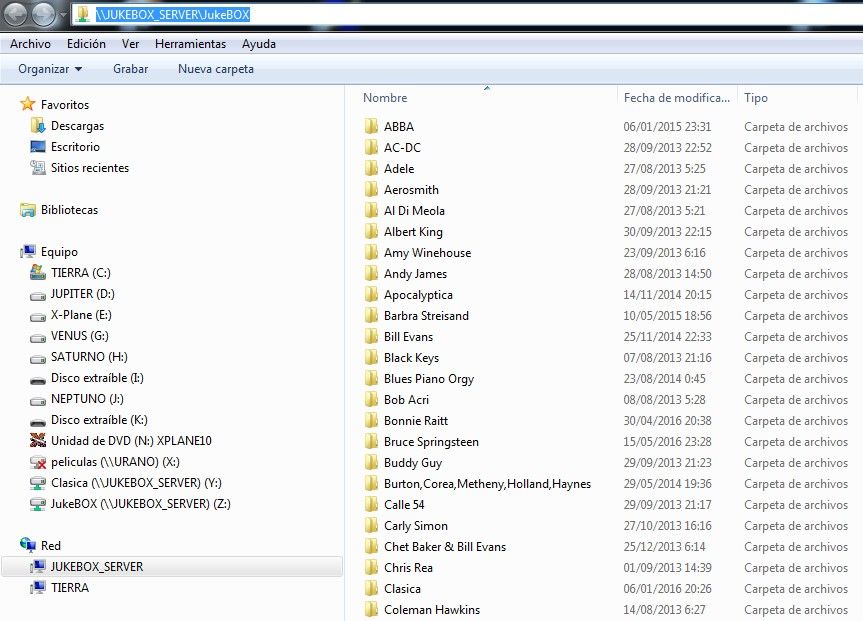The width and height of the screenshot is (863, 621).
Task: Click the Equipo computer icon
Action: coord(28,252)
